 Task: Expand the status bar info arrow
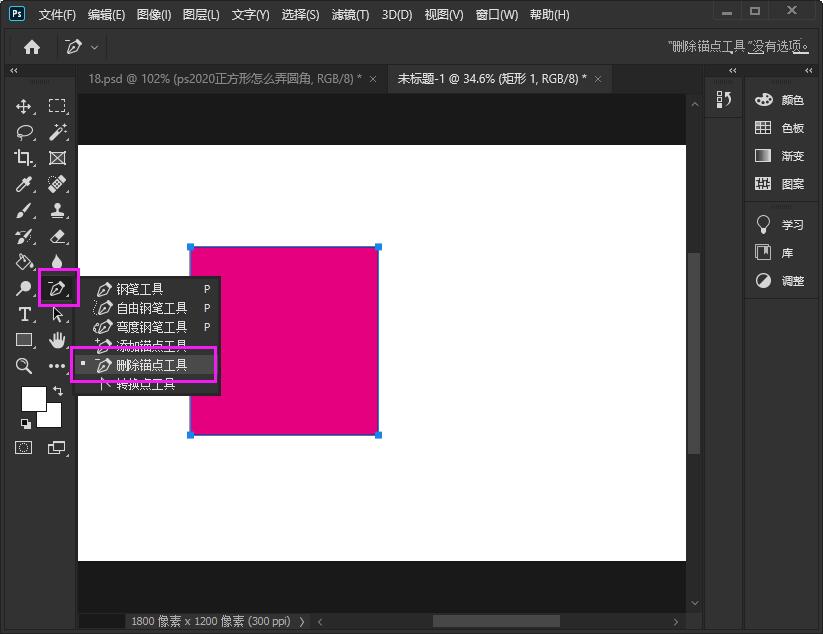pyautogui.click(x=302, y=621)
